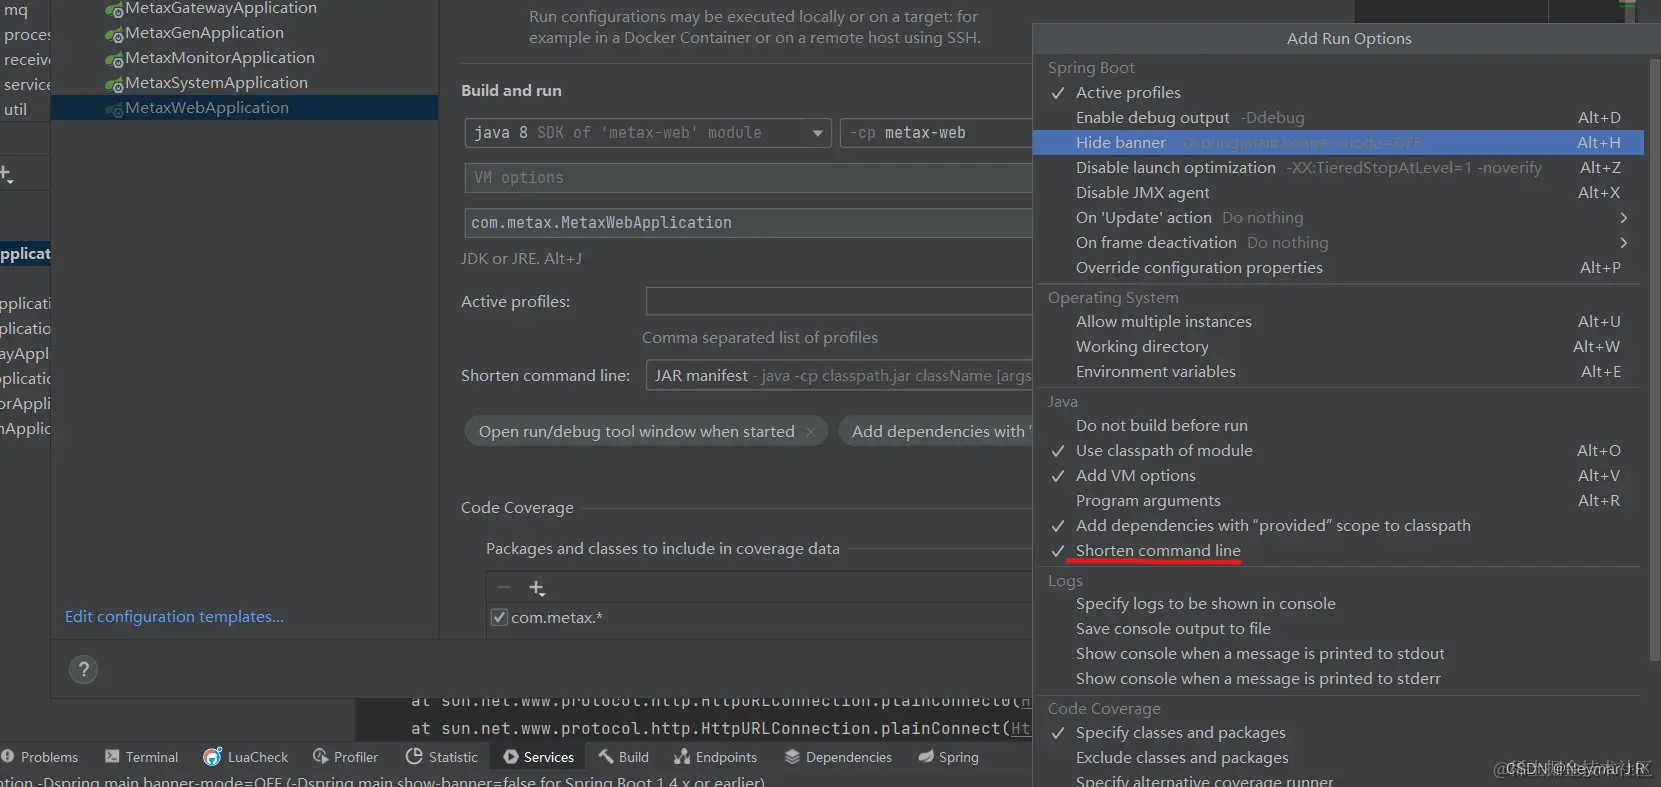Select MetaxGatewayApplication run configuration icon
1661x787 pixels.
(x=114, y=10)
